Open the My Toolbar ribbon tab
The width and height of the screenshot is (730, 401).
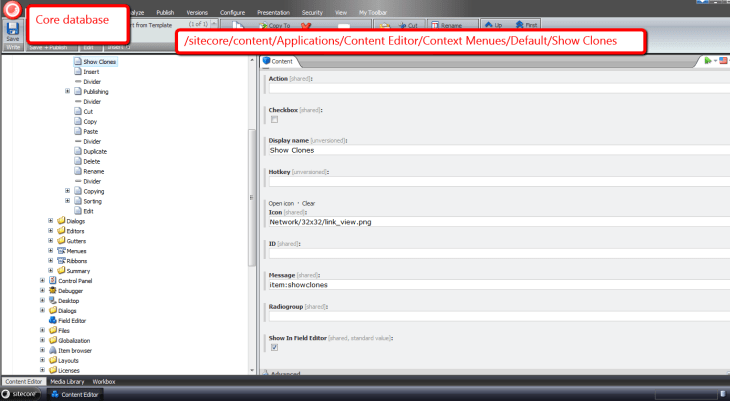point(372,13)
